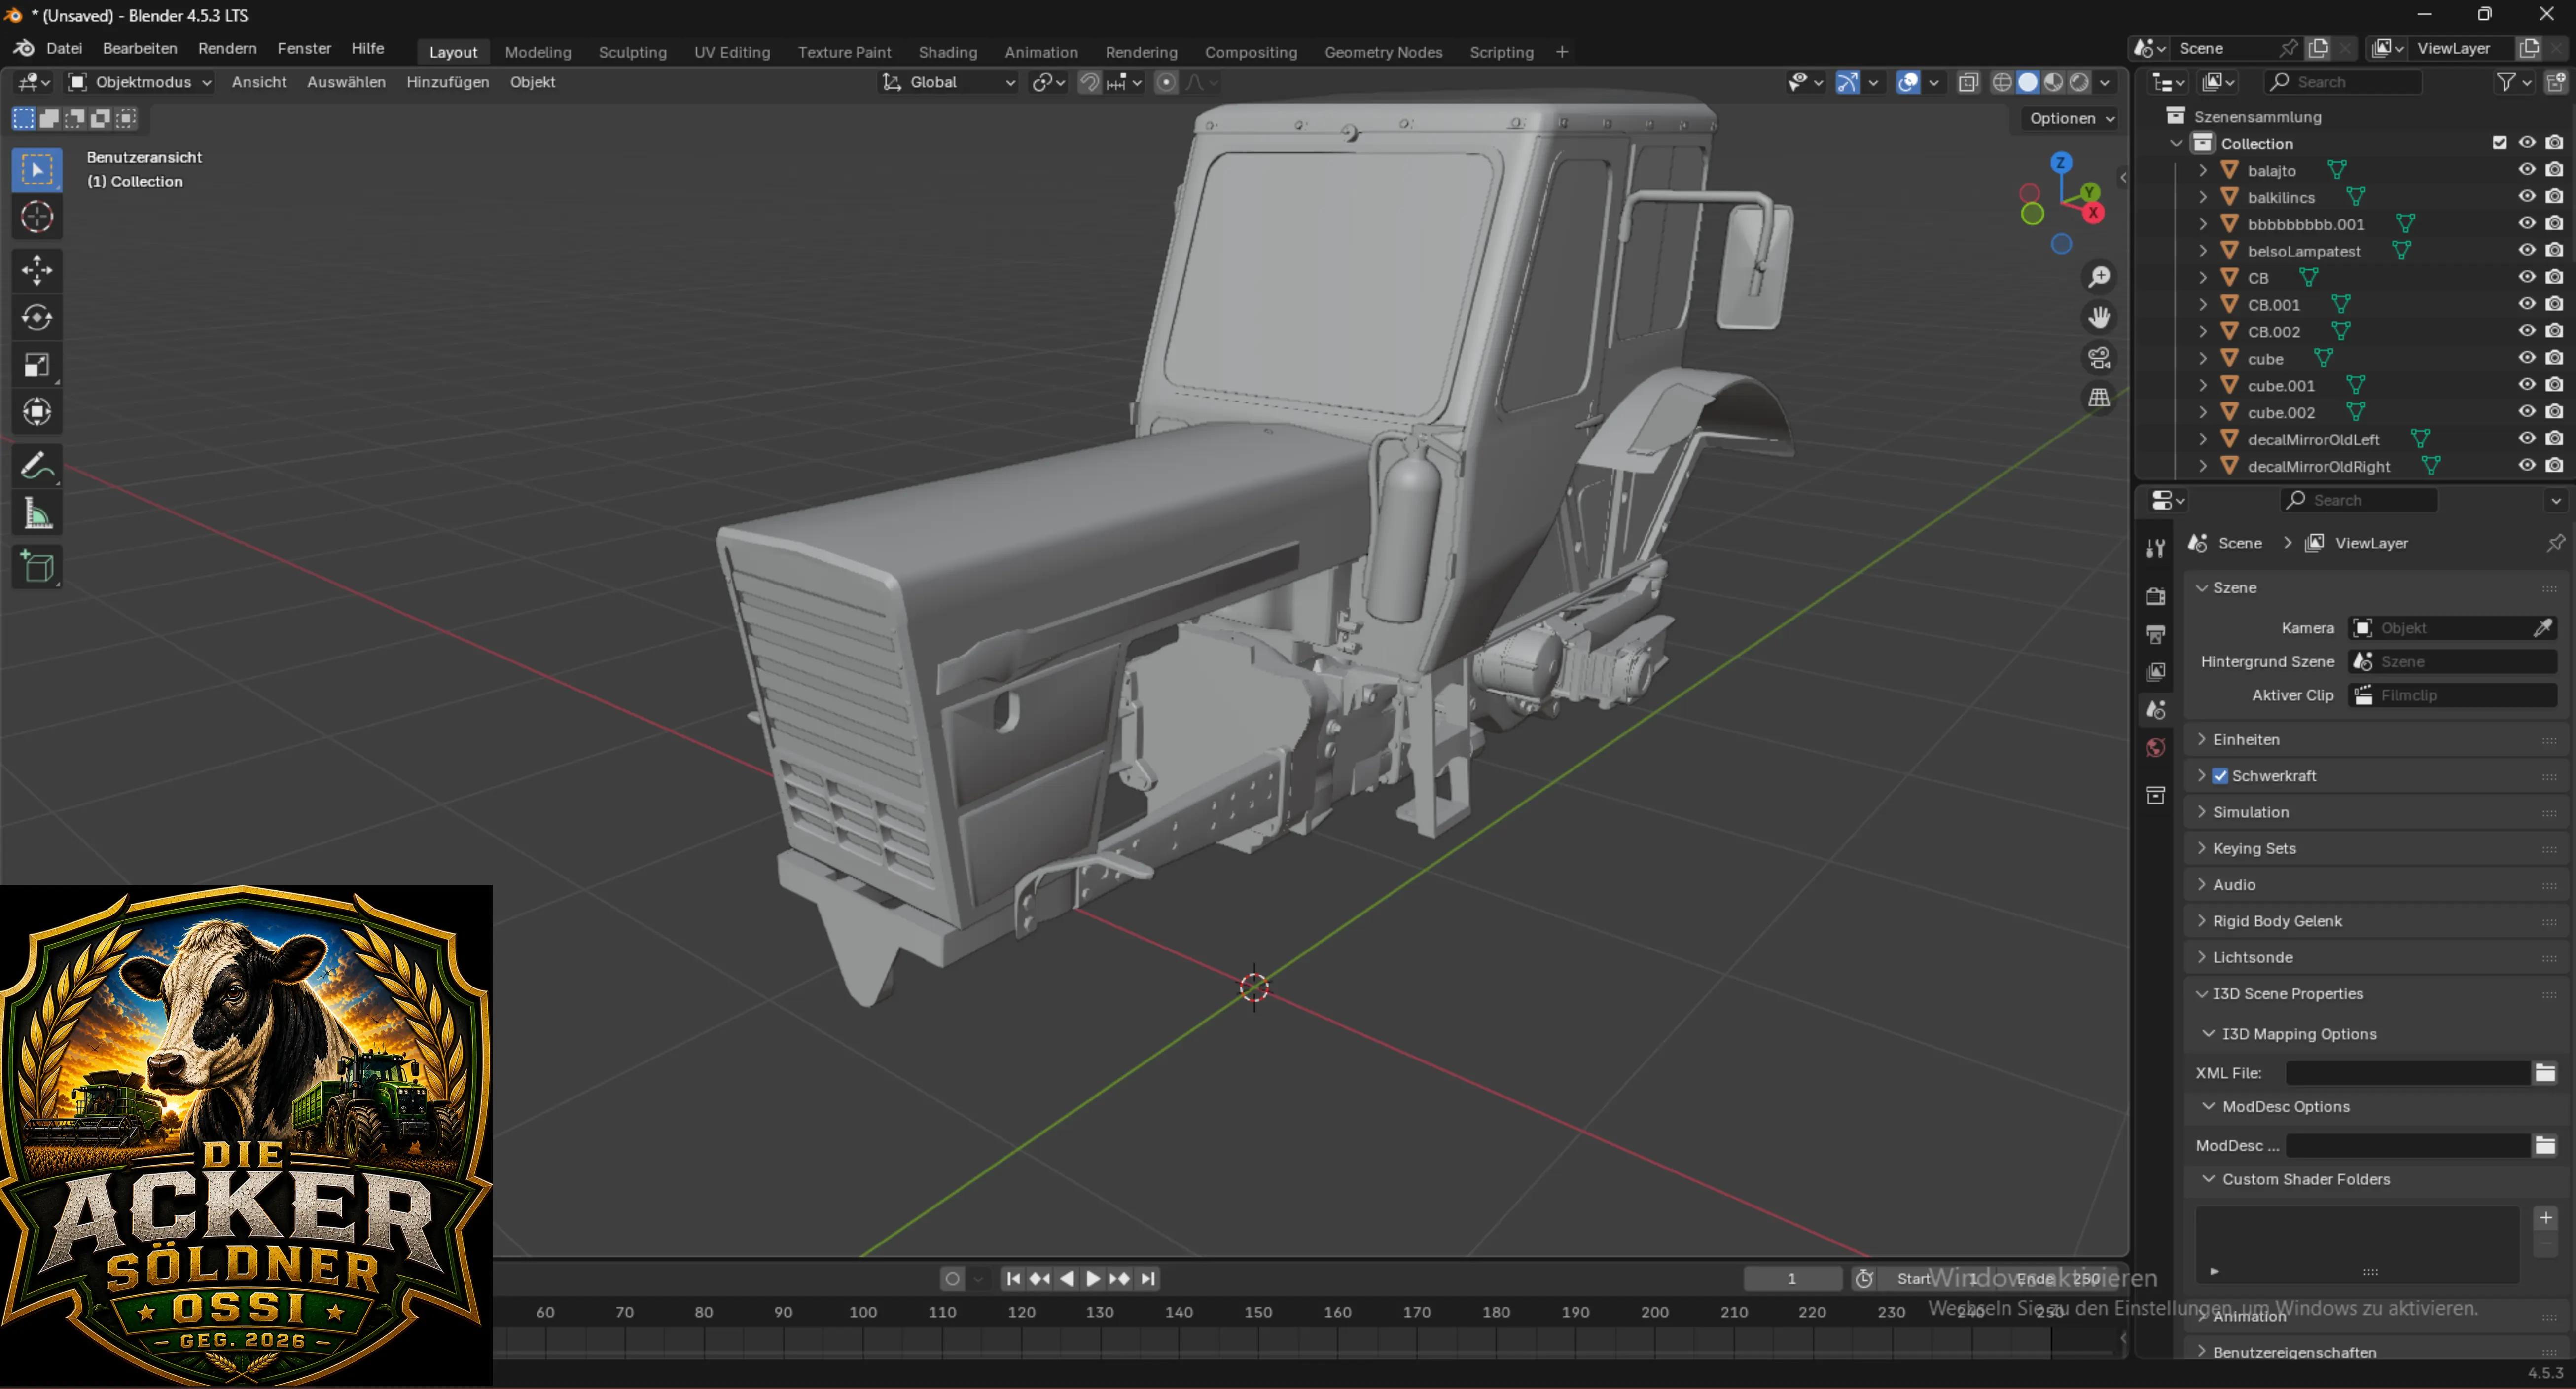Open the World properties tab
2576x1389 pixels.
tap(2156, 748)
